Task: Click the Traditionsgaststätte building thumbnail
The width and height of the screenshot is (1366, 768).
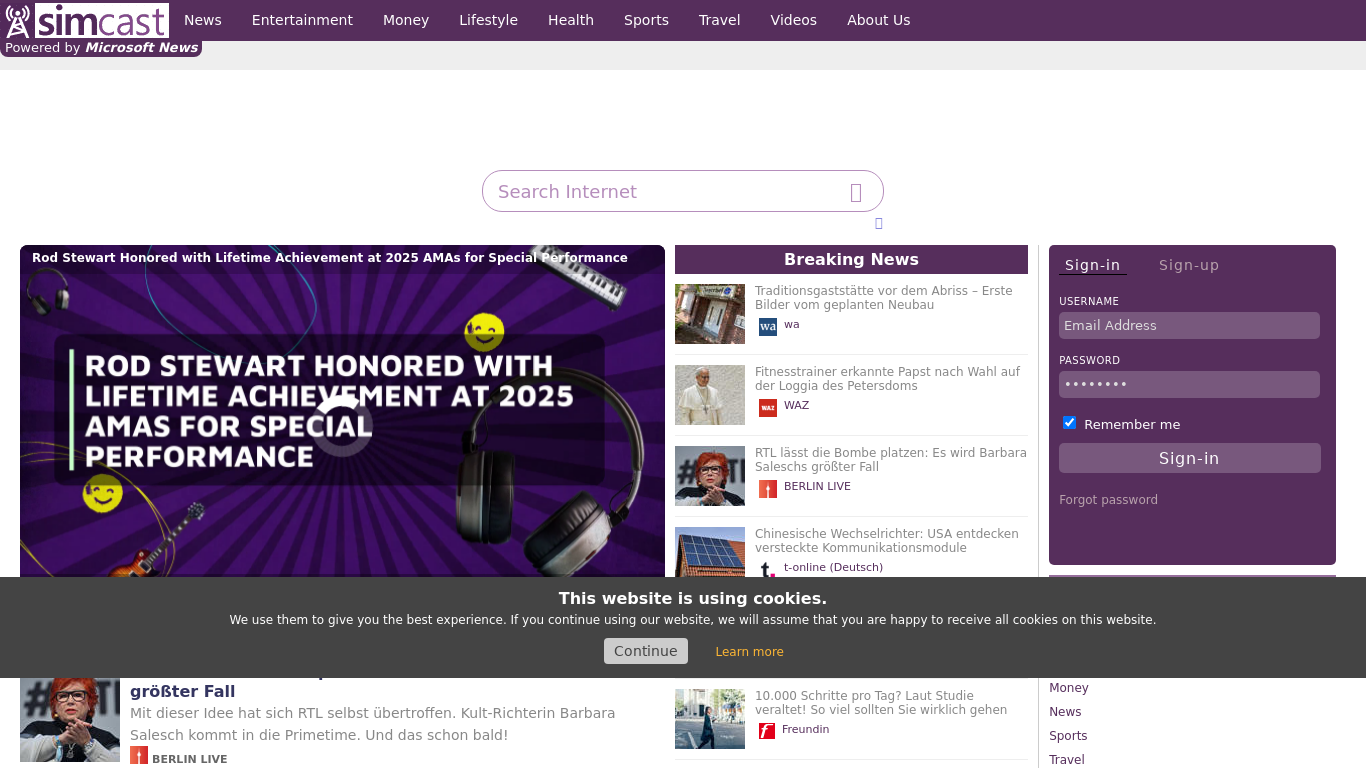Action: [710, 314]
